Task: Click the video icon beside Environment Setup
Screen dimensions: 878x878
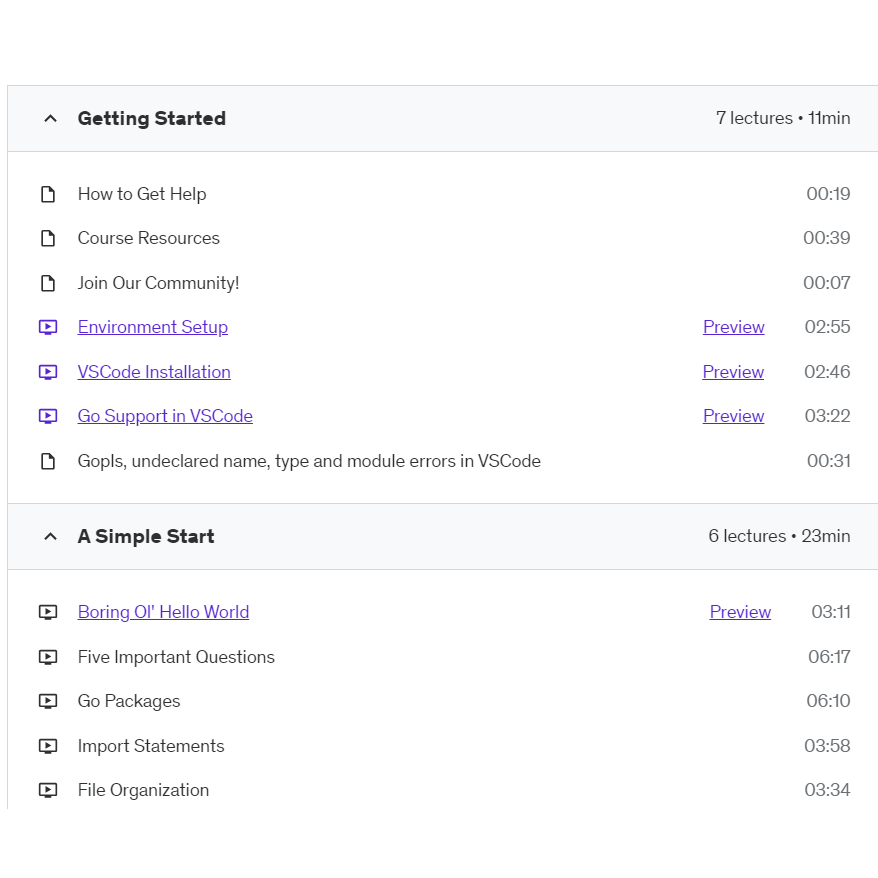Action: (48, 327)
